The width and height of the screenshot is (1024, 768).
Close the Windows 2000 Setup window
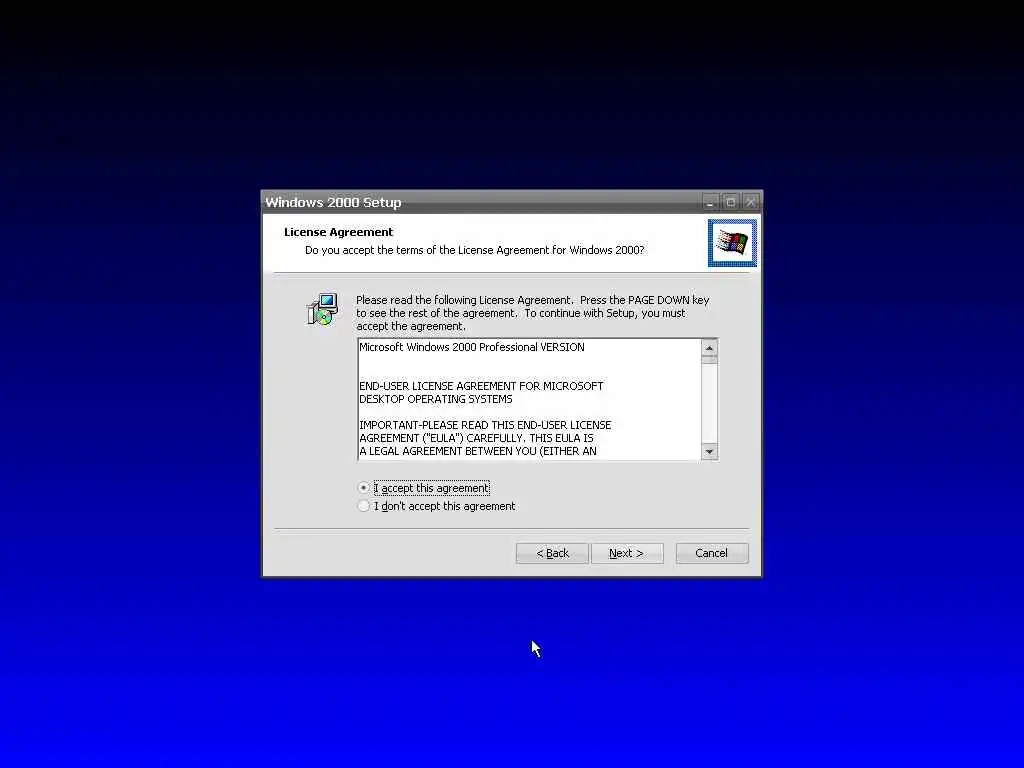tap(750, 202)
